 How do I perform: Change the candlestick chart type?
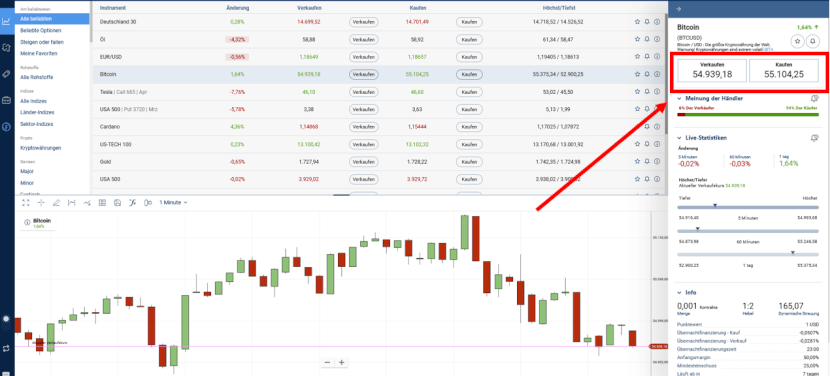tap(148, 202)
